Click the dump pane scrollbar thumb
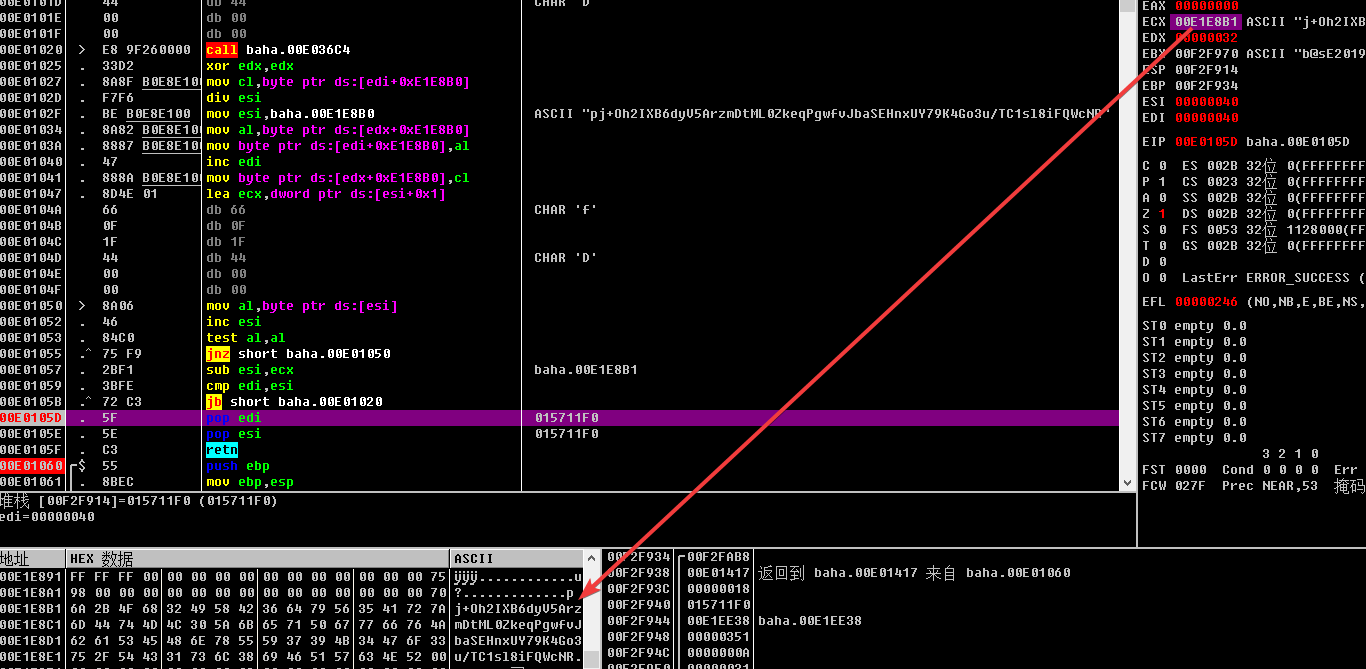The image size is (1366, 669). click(x=591, y=658)
